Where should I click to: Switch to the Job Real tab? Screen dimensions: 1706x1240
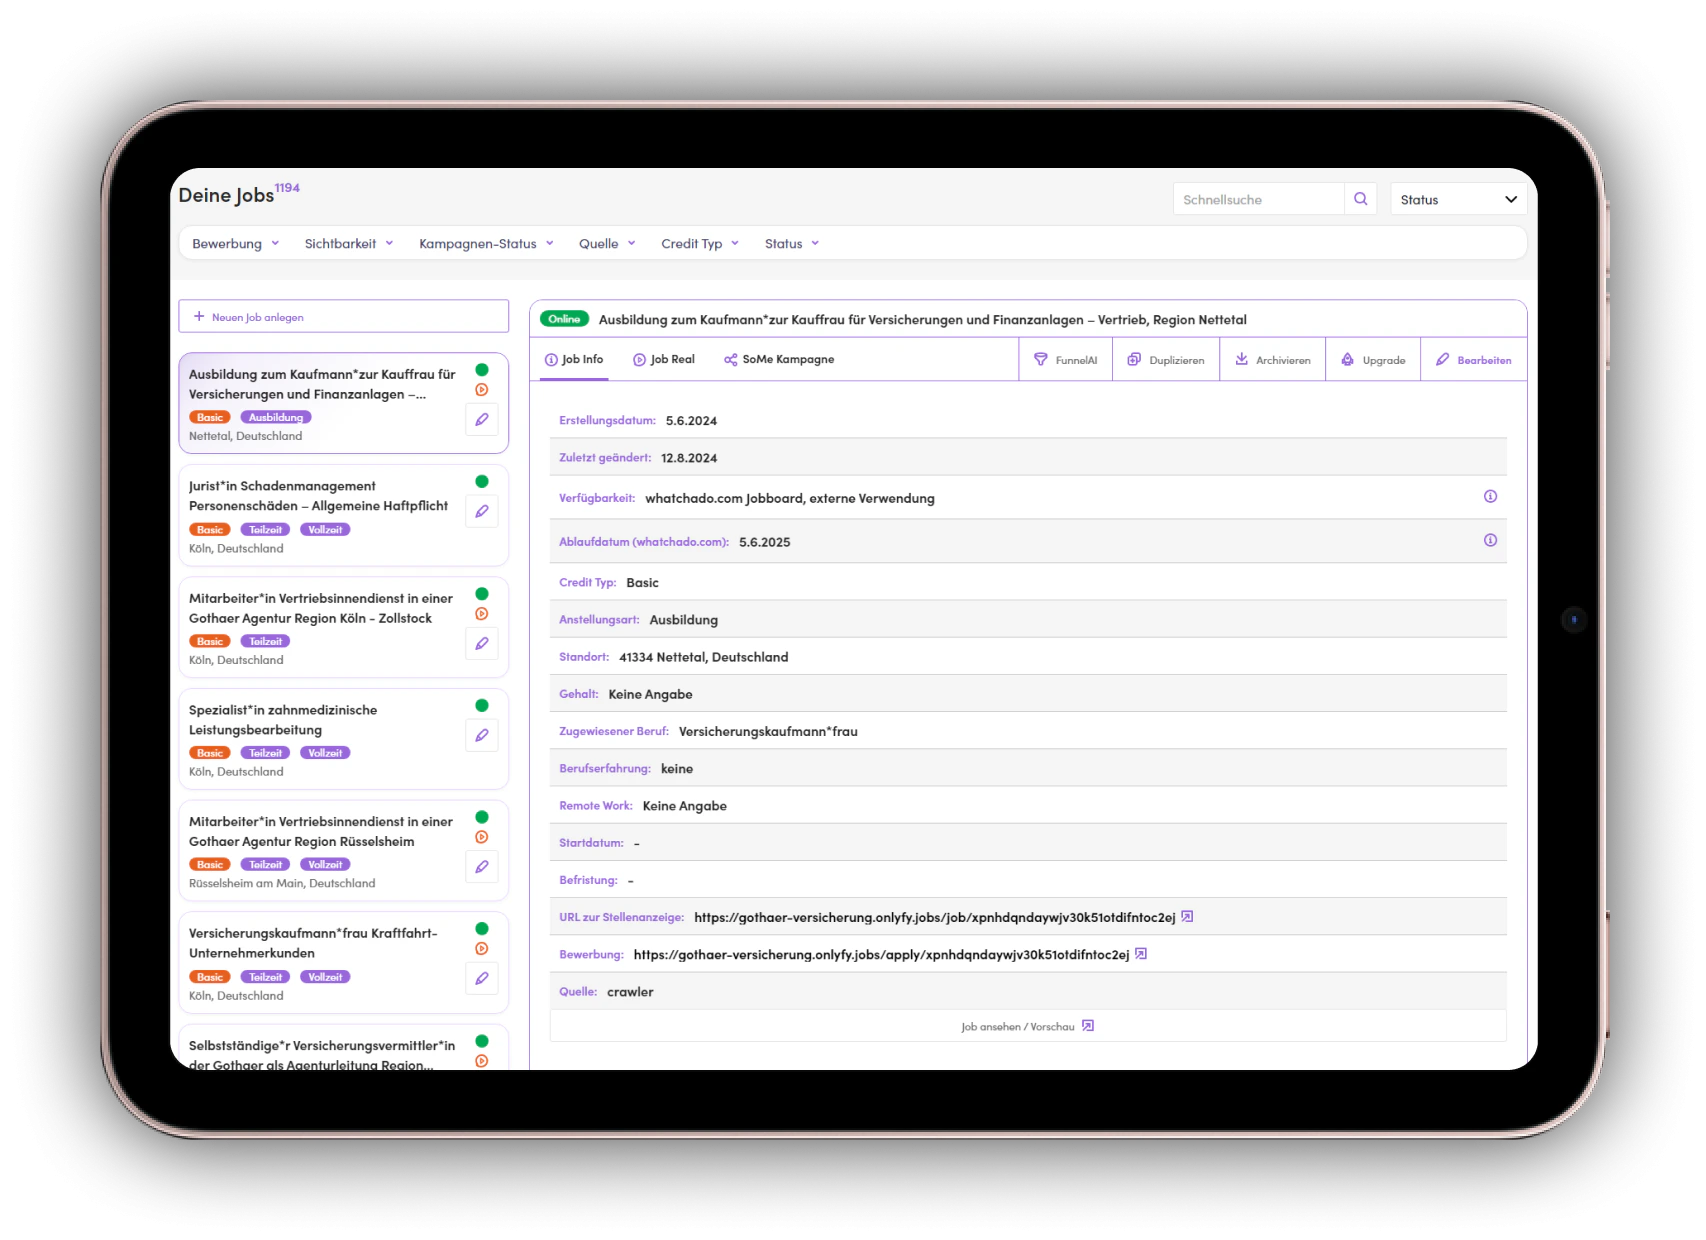pyautogui.click(x=663, y=360)
